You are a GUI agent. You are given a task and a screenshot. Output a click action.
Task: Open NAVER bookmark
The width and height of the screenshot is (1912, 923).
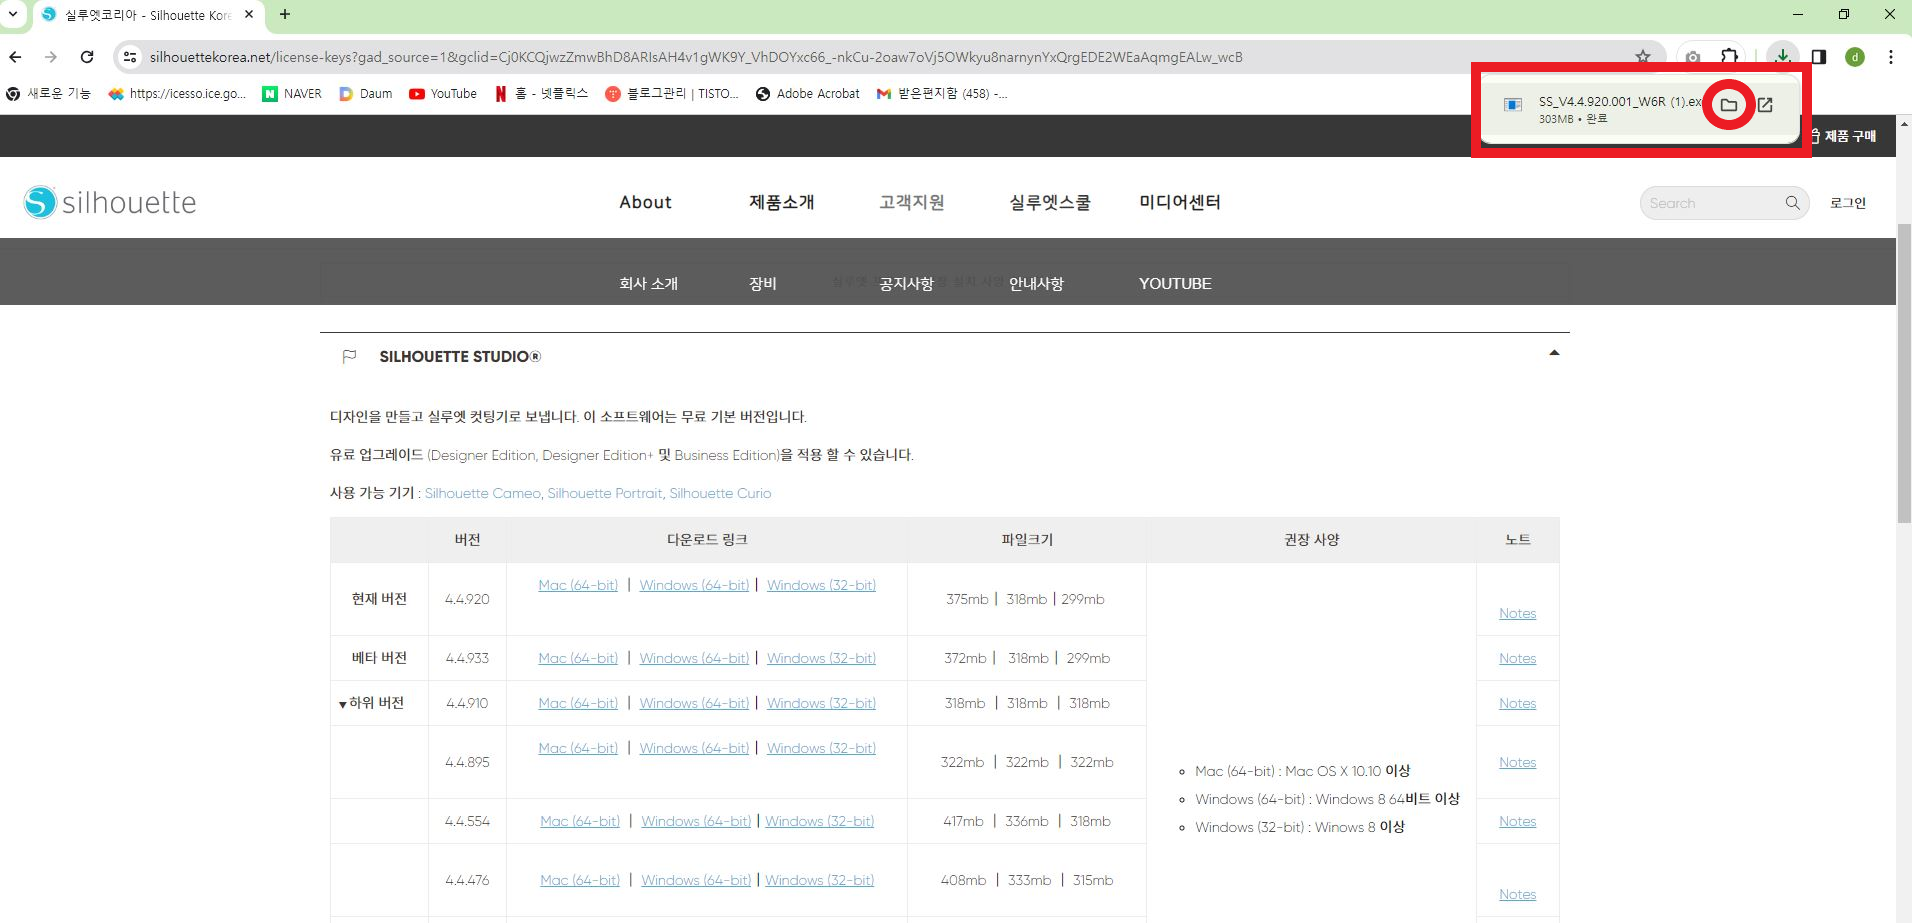click(292, 94)
